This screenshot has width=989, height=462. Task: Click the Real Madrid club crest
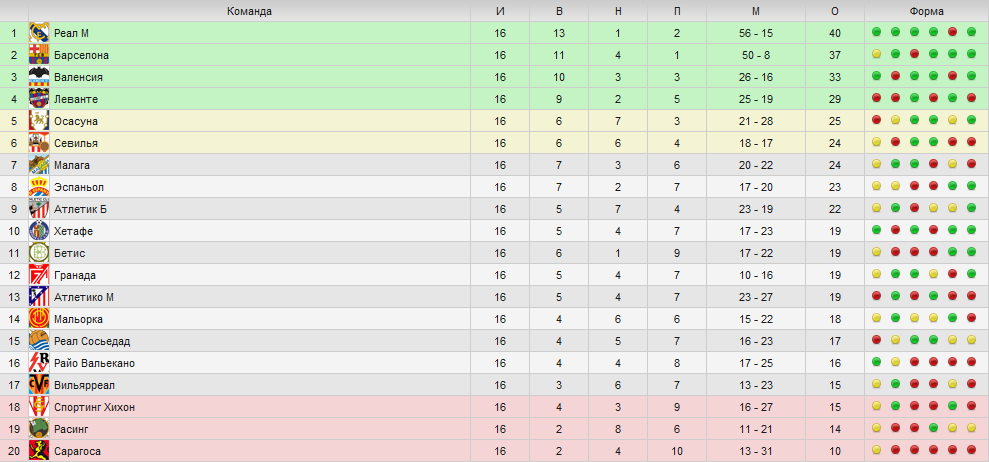39,33
